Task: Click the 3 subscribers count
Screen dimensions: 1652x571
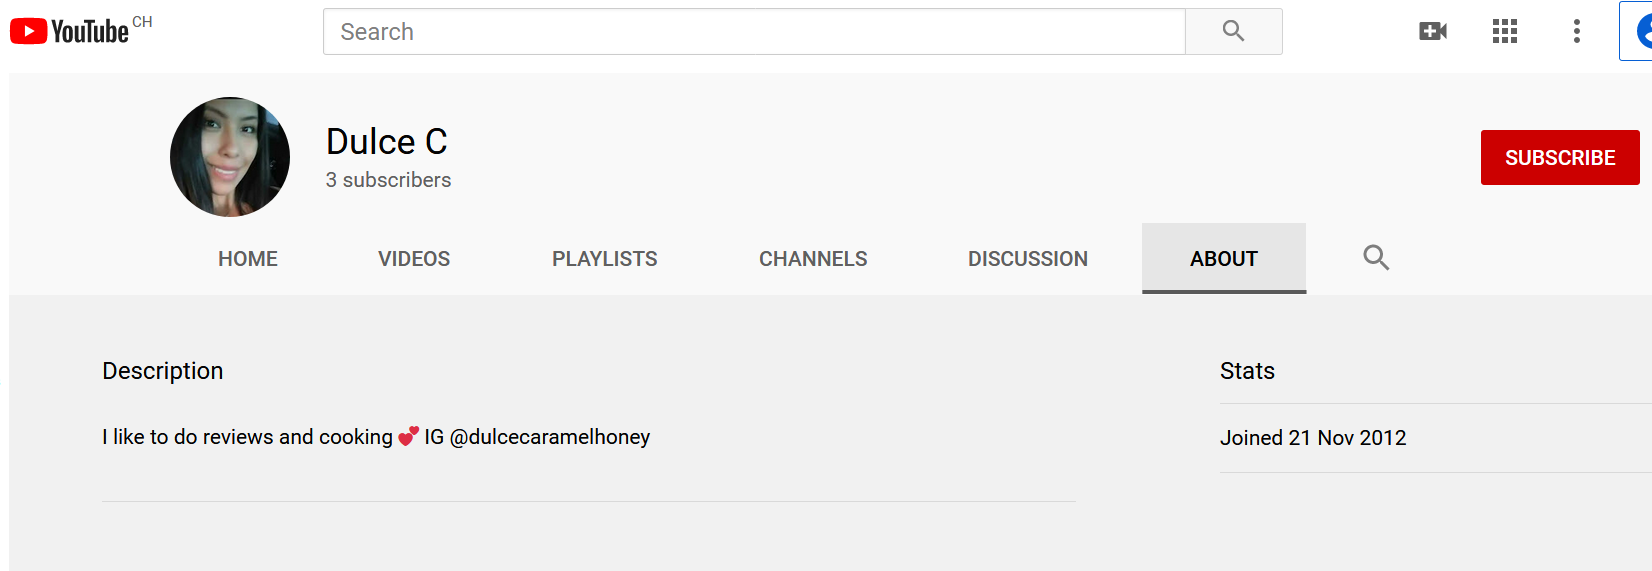Action: coord(388,180)
